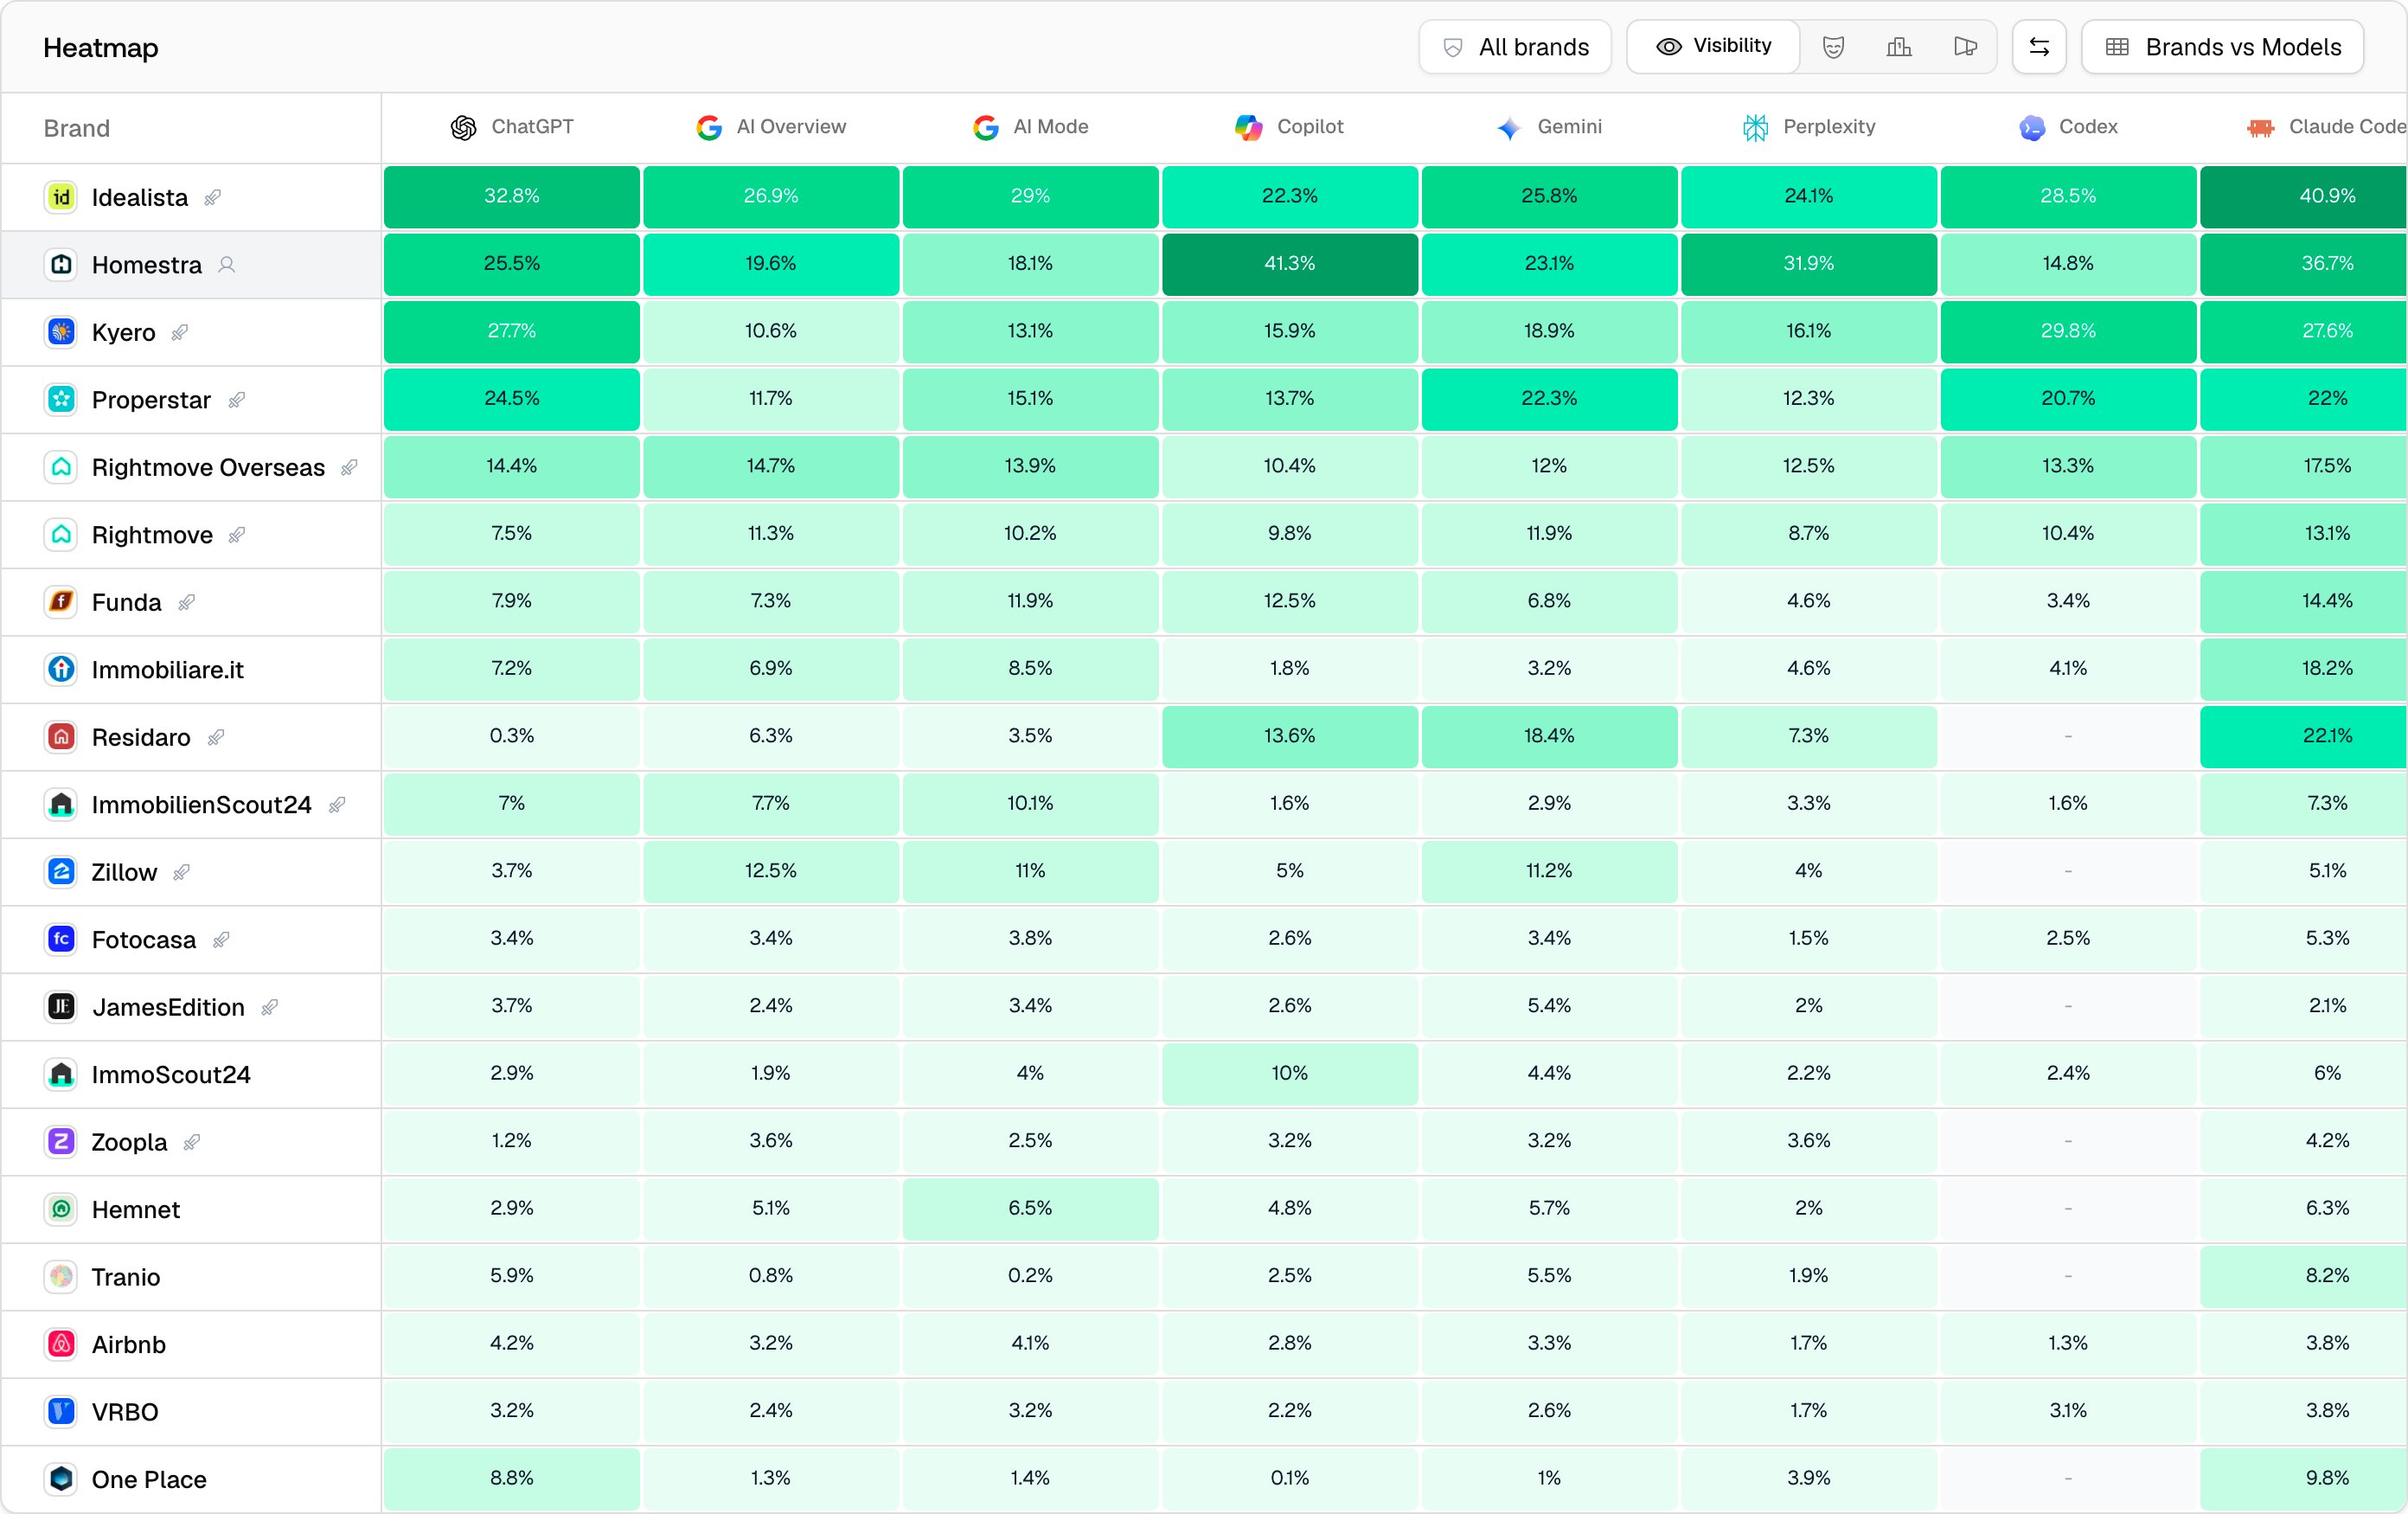Screen dimensions: 2408x1514
Task: Click the AI Mode column header
Action: 1030,127
